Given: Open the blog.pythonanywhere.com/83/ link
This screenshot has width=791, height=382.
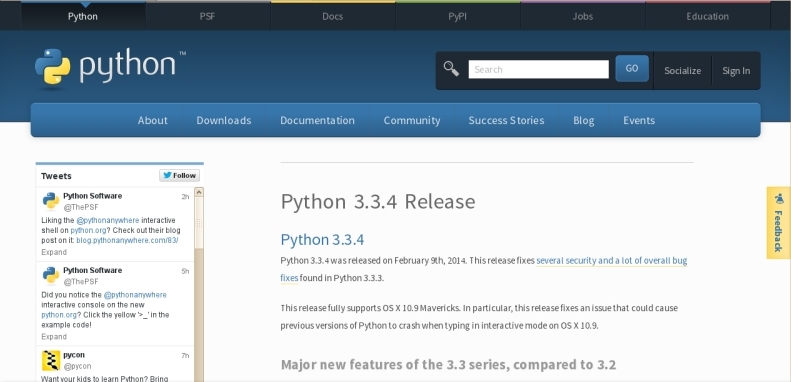Looking at the screenshot, I should click(x=127, y=240).
